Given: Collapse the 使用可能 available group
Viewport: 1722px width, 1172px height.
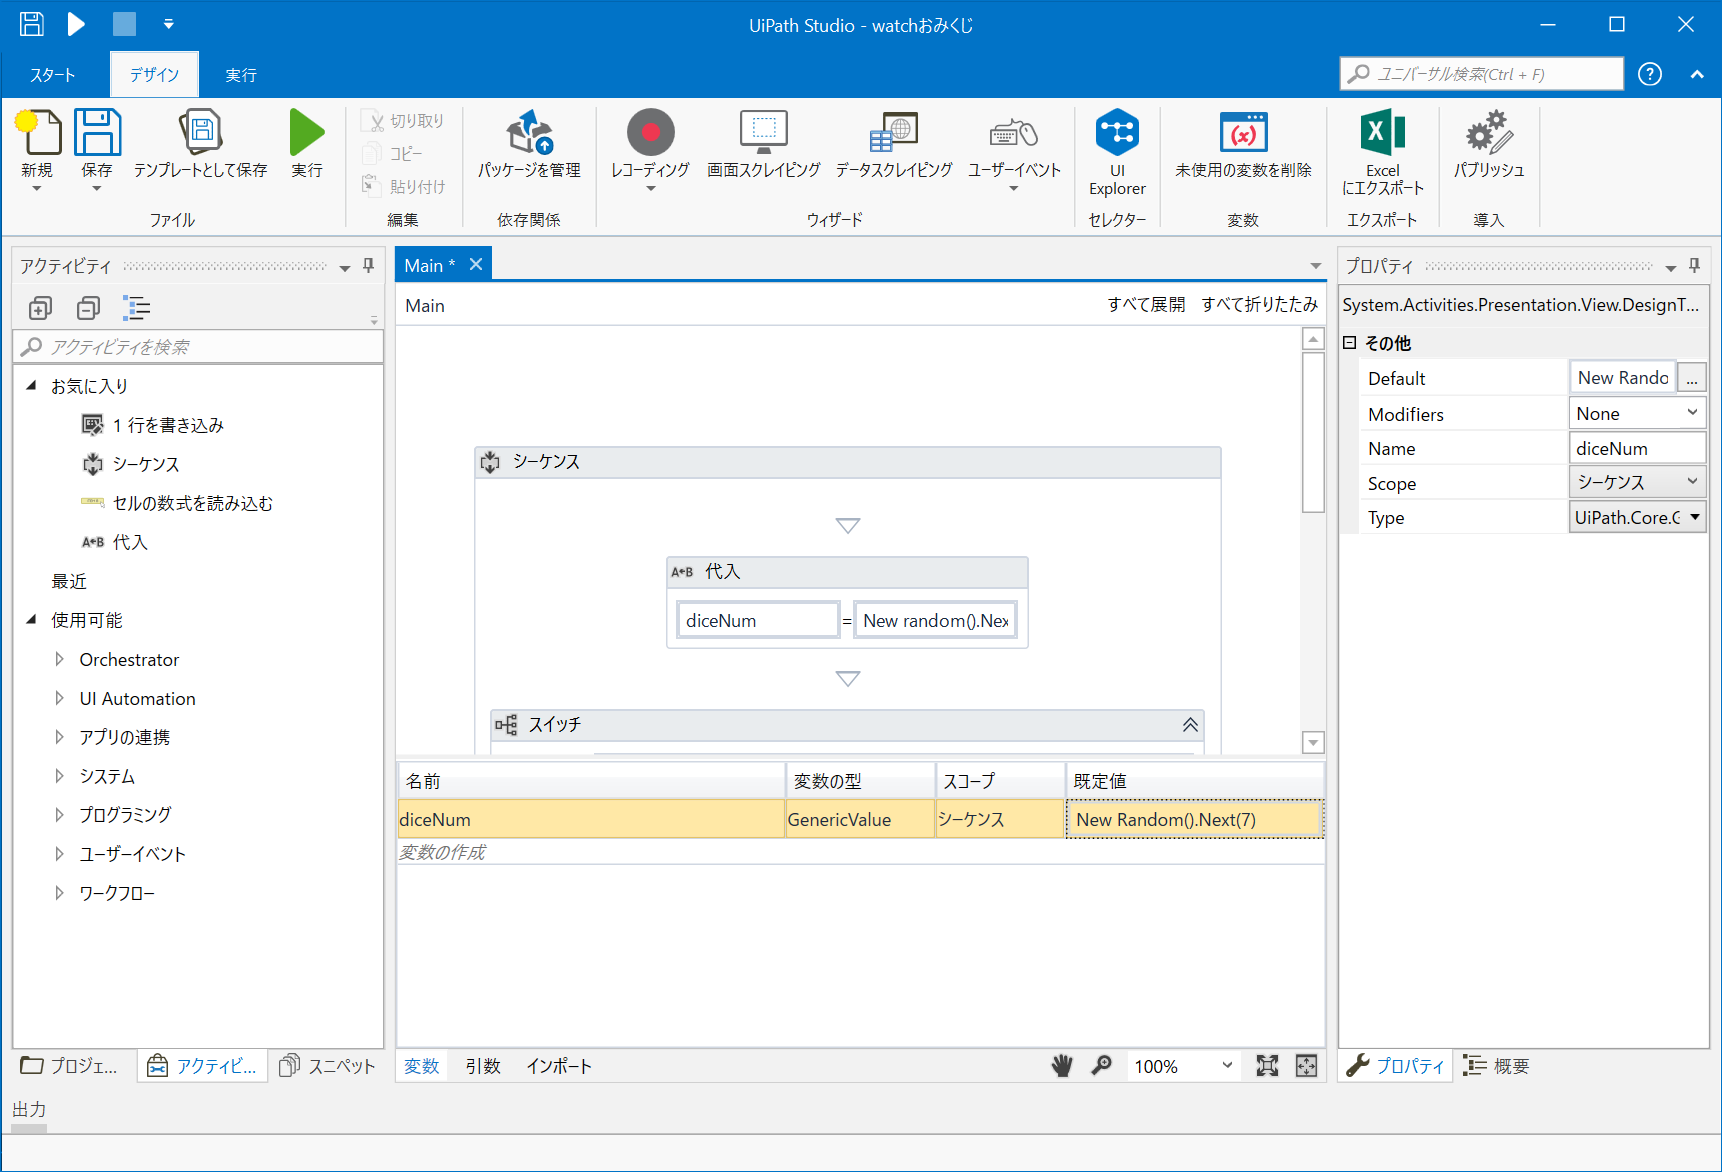Looking at the screenshot, I should (31, 620).
